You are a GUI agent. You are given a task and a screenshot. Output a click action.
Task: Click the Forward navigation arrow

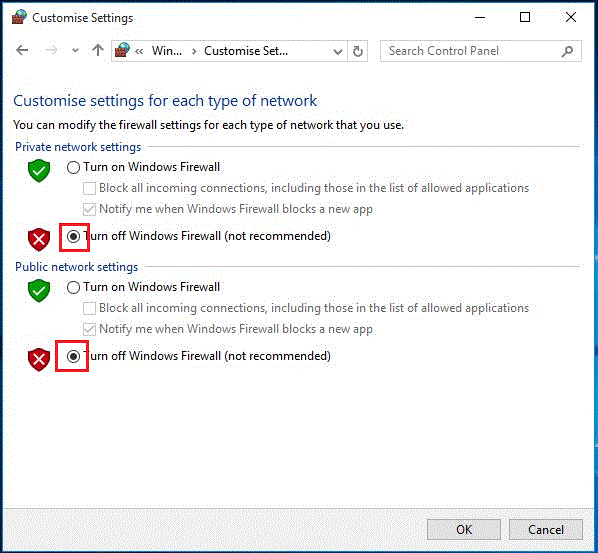pos(51,50)
